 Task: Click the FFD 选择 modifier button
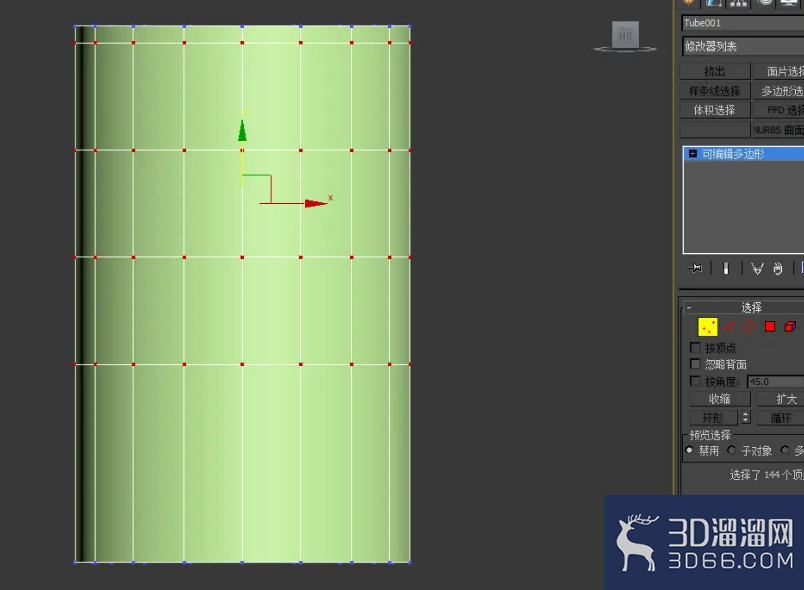[x=778, y=110]
